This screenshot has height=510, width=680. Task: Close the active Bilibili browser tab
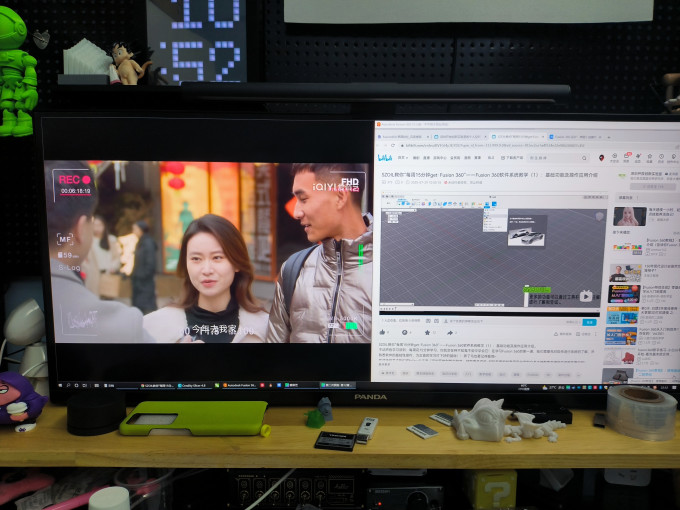click(x=544, y=137)
